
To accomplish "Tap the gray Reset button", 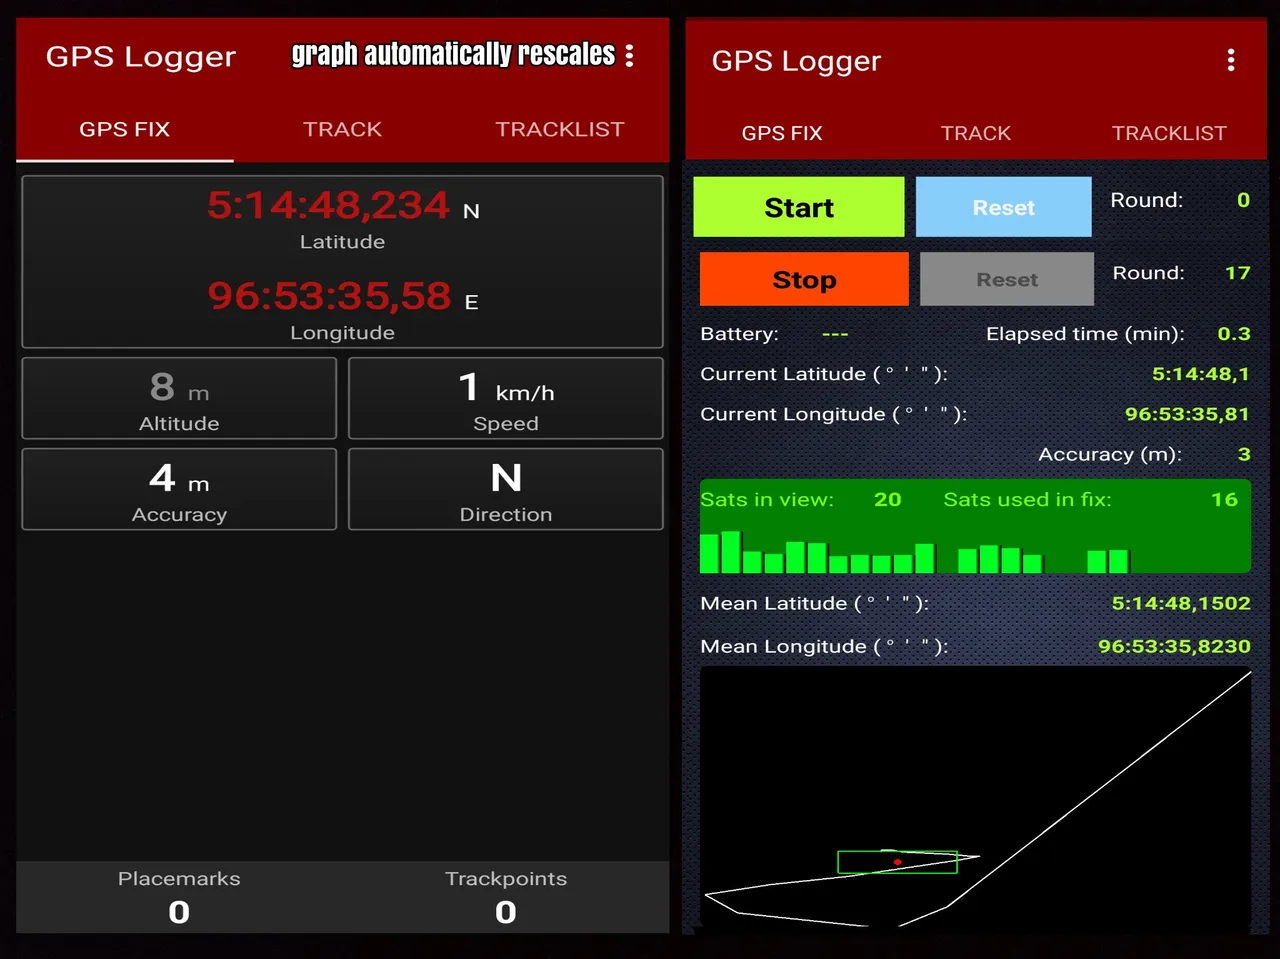I will pyautogui.click(x=1007, y=279).
